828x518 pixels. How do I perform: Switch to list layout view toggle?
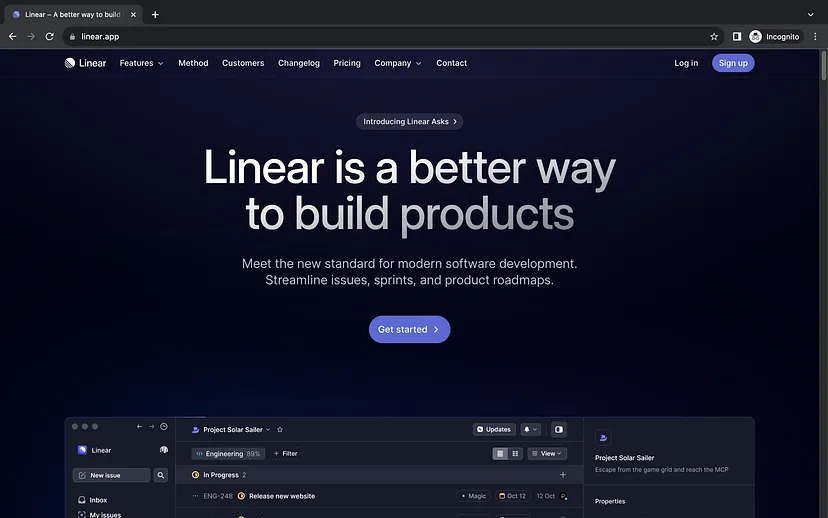click(500, 453)
